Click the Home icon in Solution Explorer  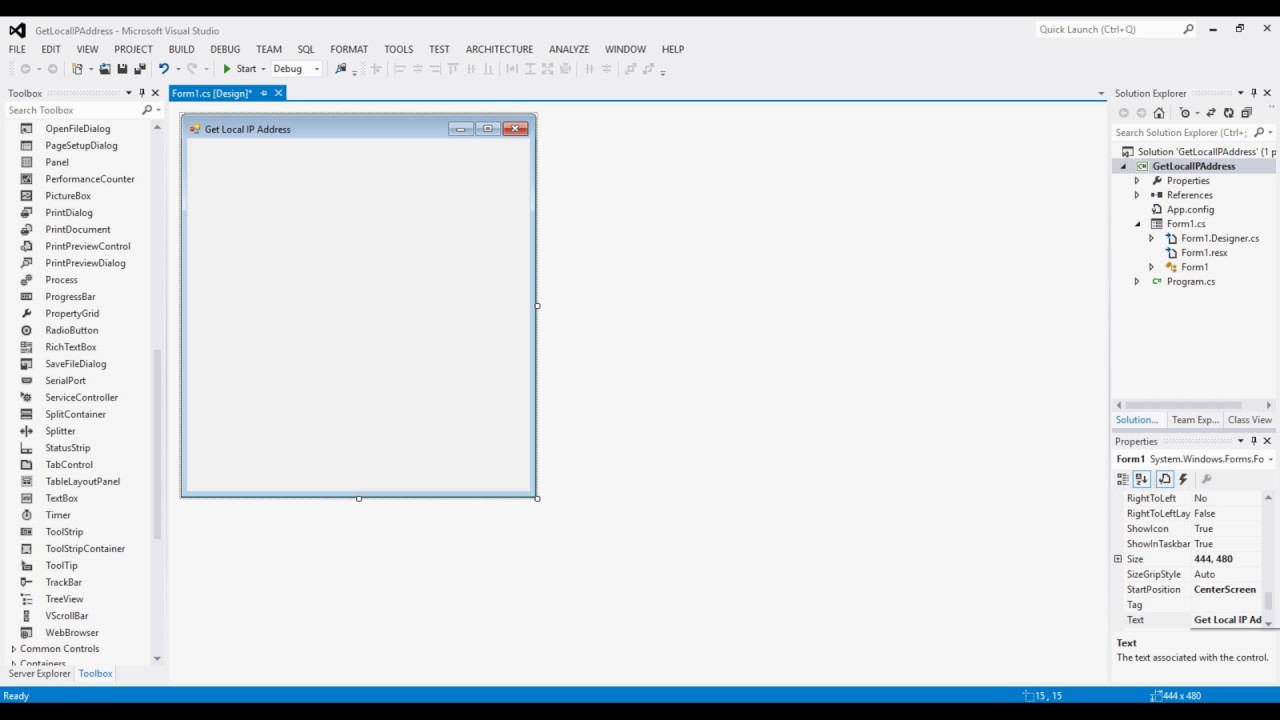[x=1159, y=113]
